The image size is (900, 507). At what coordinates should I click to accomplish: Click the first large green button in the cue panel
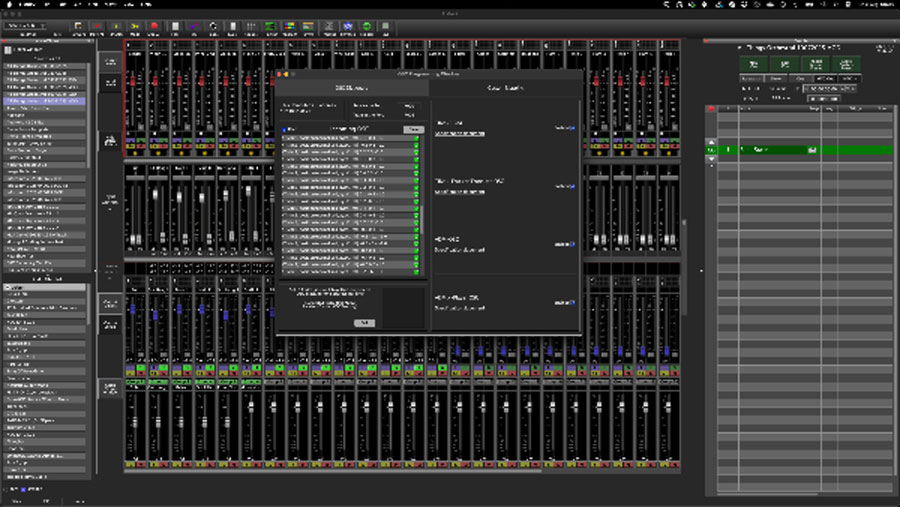(752, 64)
